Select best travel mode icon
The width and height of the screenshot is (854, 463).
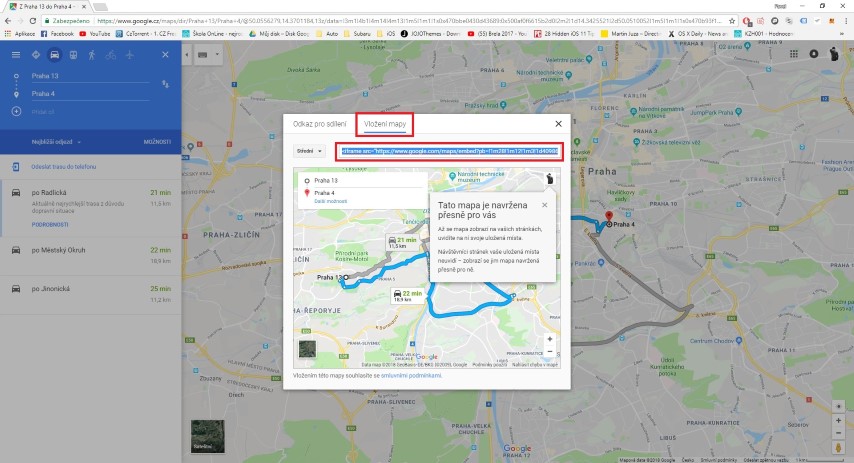tap(35, 55)
